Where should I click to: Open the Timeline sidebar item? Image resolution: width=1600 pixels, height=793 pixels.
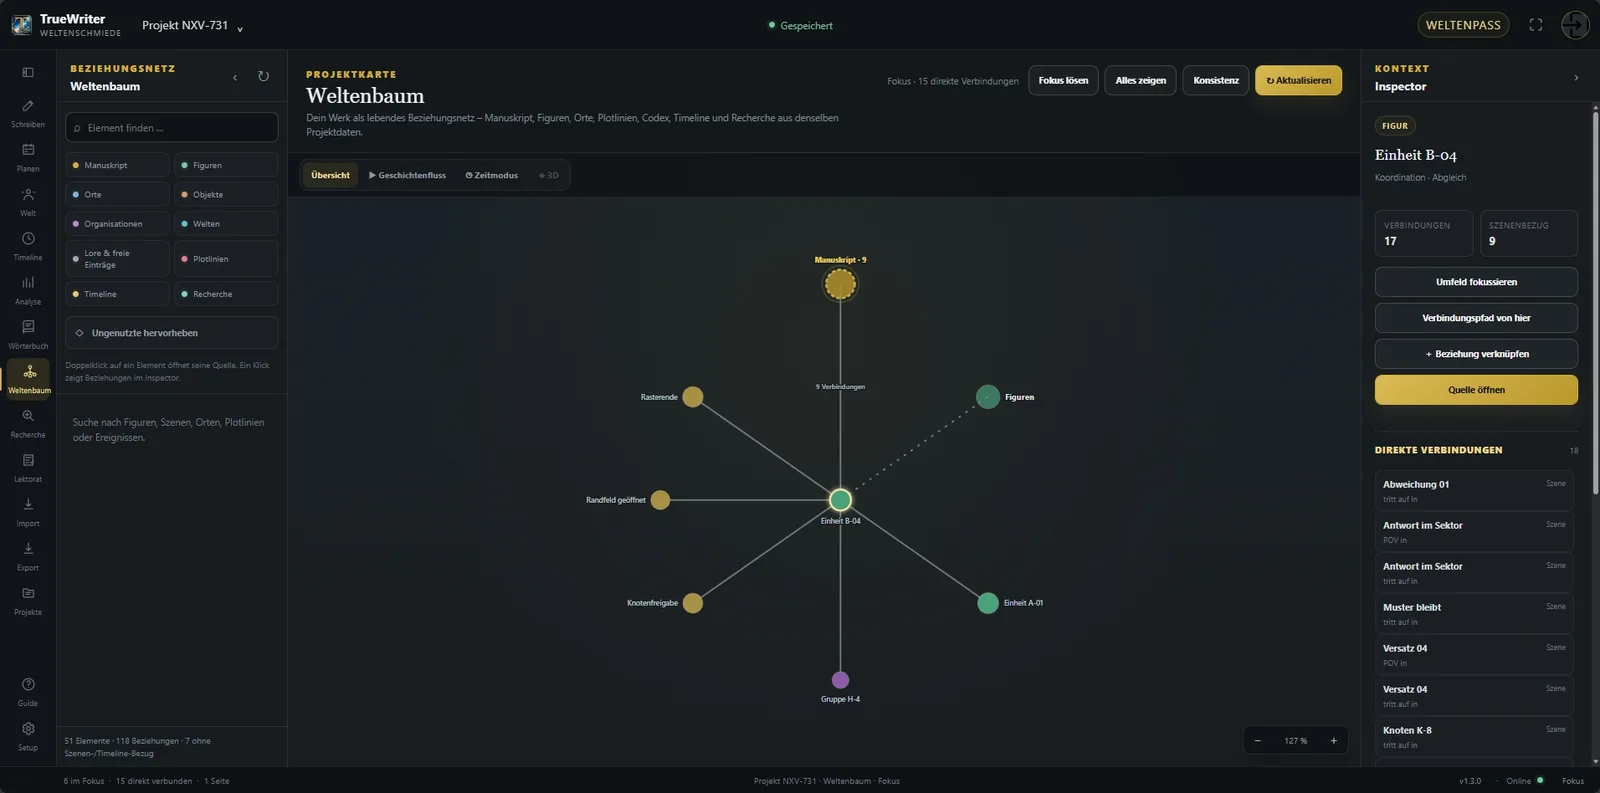[28, 246]
